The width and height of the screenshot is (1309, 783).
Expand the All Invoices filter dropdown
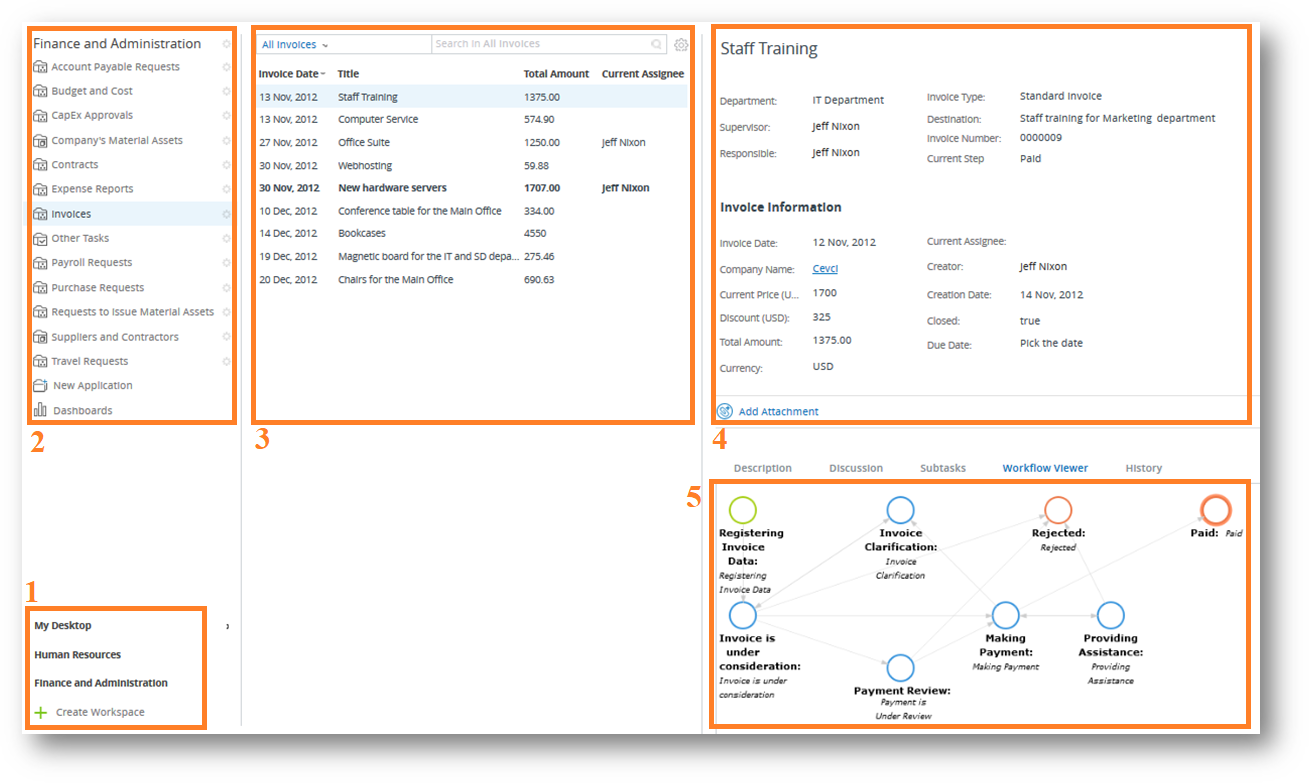[295, 45]
